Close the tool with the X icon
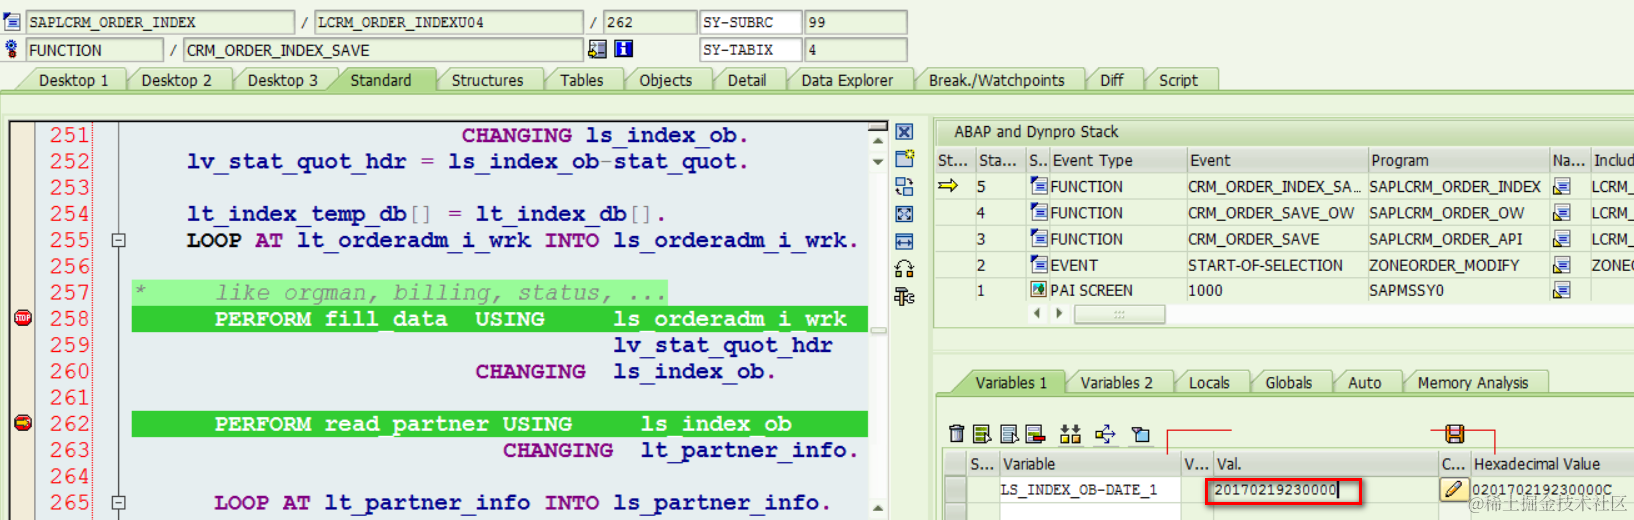 pos(904,132)
